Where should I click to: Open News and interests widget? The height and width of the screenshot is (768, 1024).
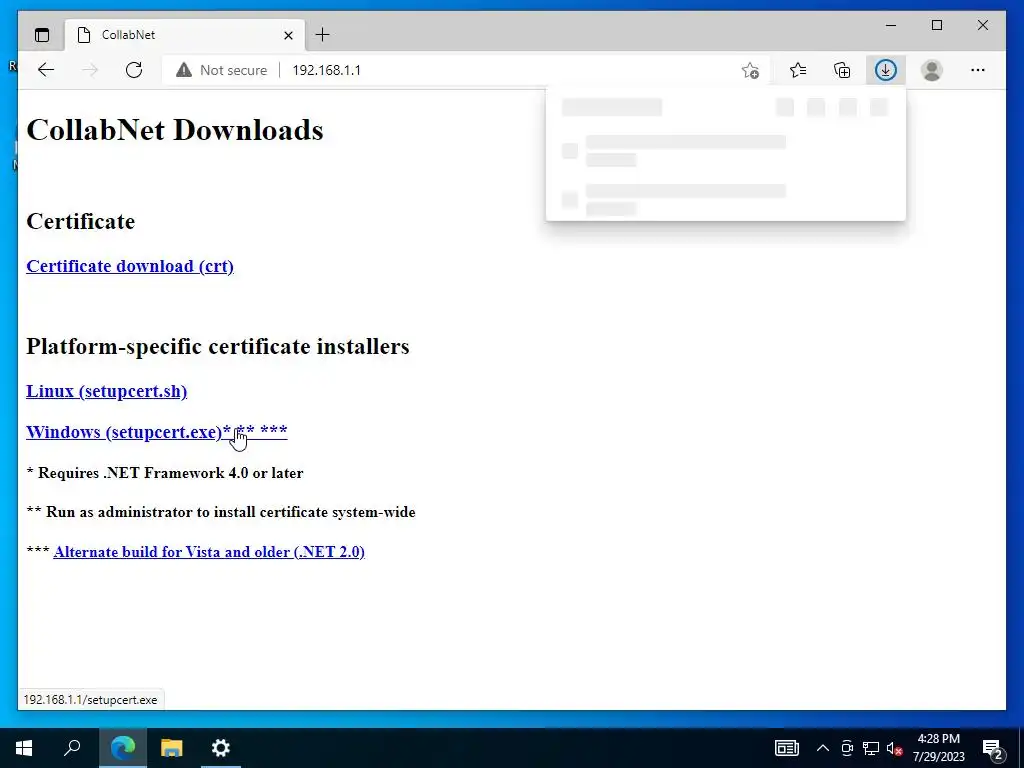[787, 748]
